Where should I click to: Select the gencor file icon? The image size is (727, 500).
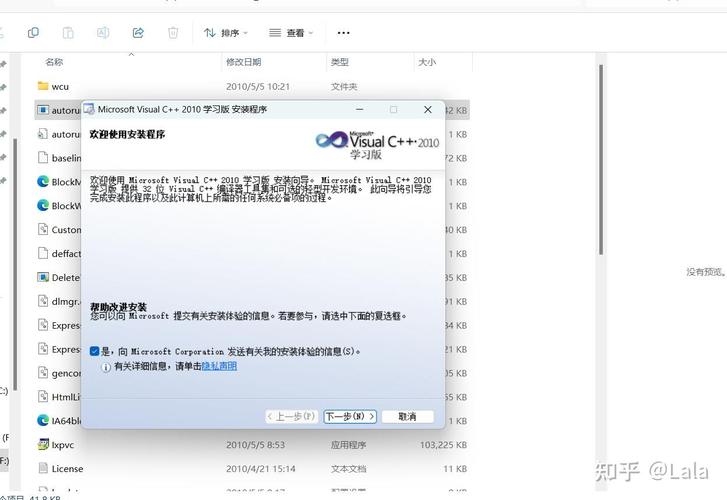click(43, 372)
